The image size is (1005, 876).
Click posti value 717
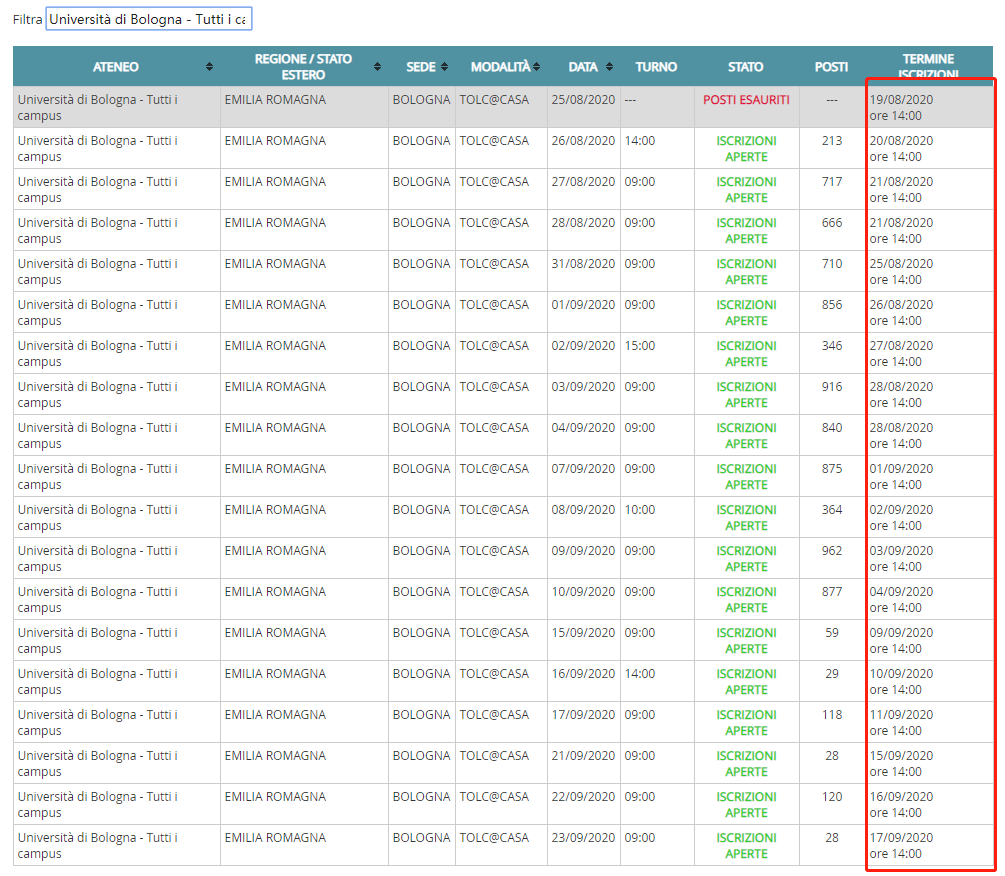pos(832,182)
